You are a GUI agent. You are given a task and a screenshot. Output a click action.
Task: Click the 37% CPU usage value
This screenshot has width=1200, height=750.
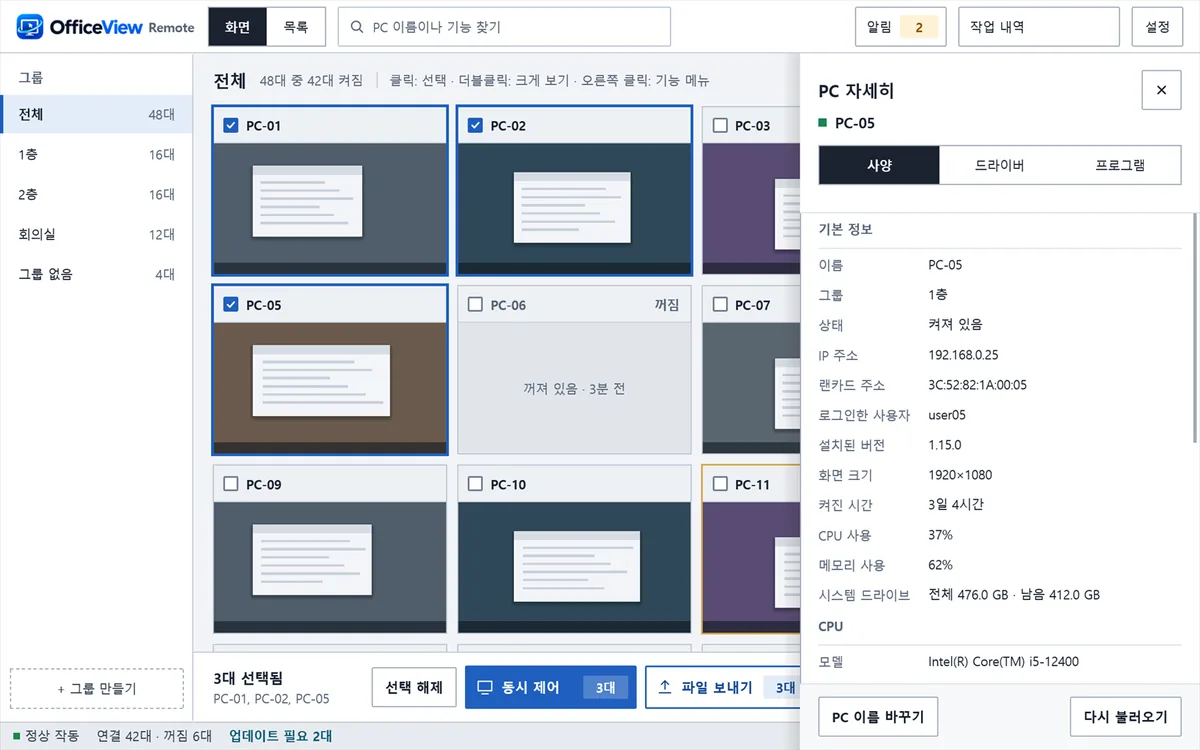(940, 535)
